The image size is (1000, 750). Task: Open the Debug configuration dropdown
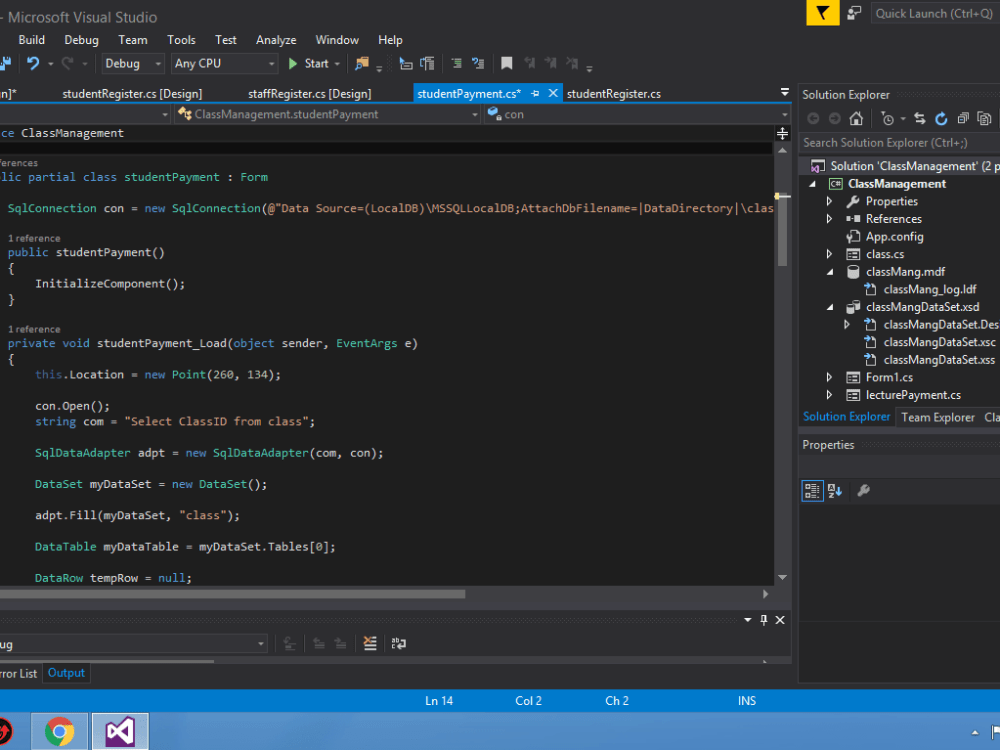point(132,63)
